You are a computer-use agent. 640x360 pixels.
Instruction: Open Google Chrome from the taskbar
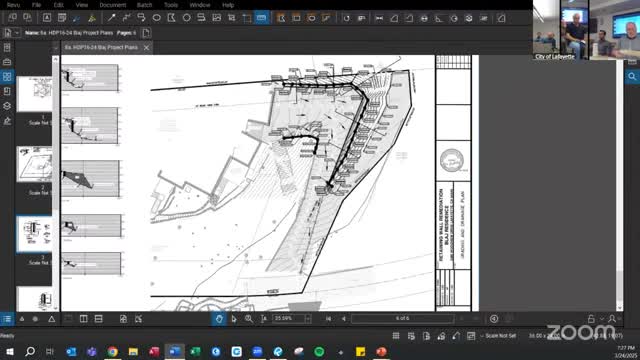pyautogui.click(x=113, y=351)
